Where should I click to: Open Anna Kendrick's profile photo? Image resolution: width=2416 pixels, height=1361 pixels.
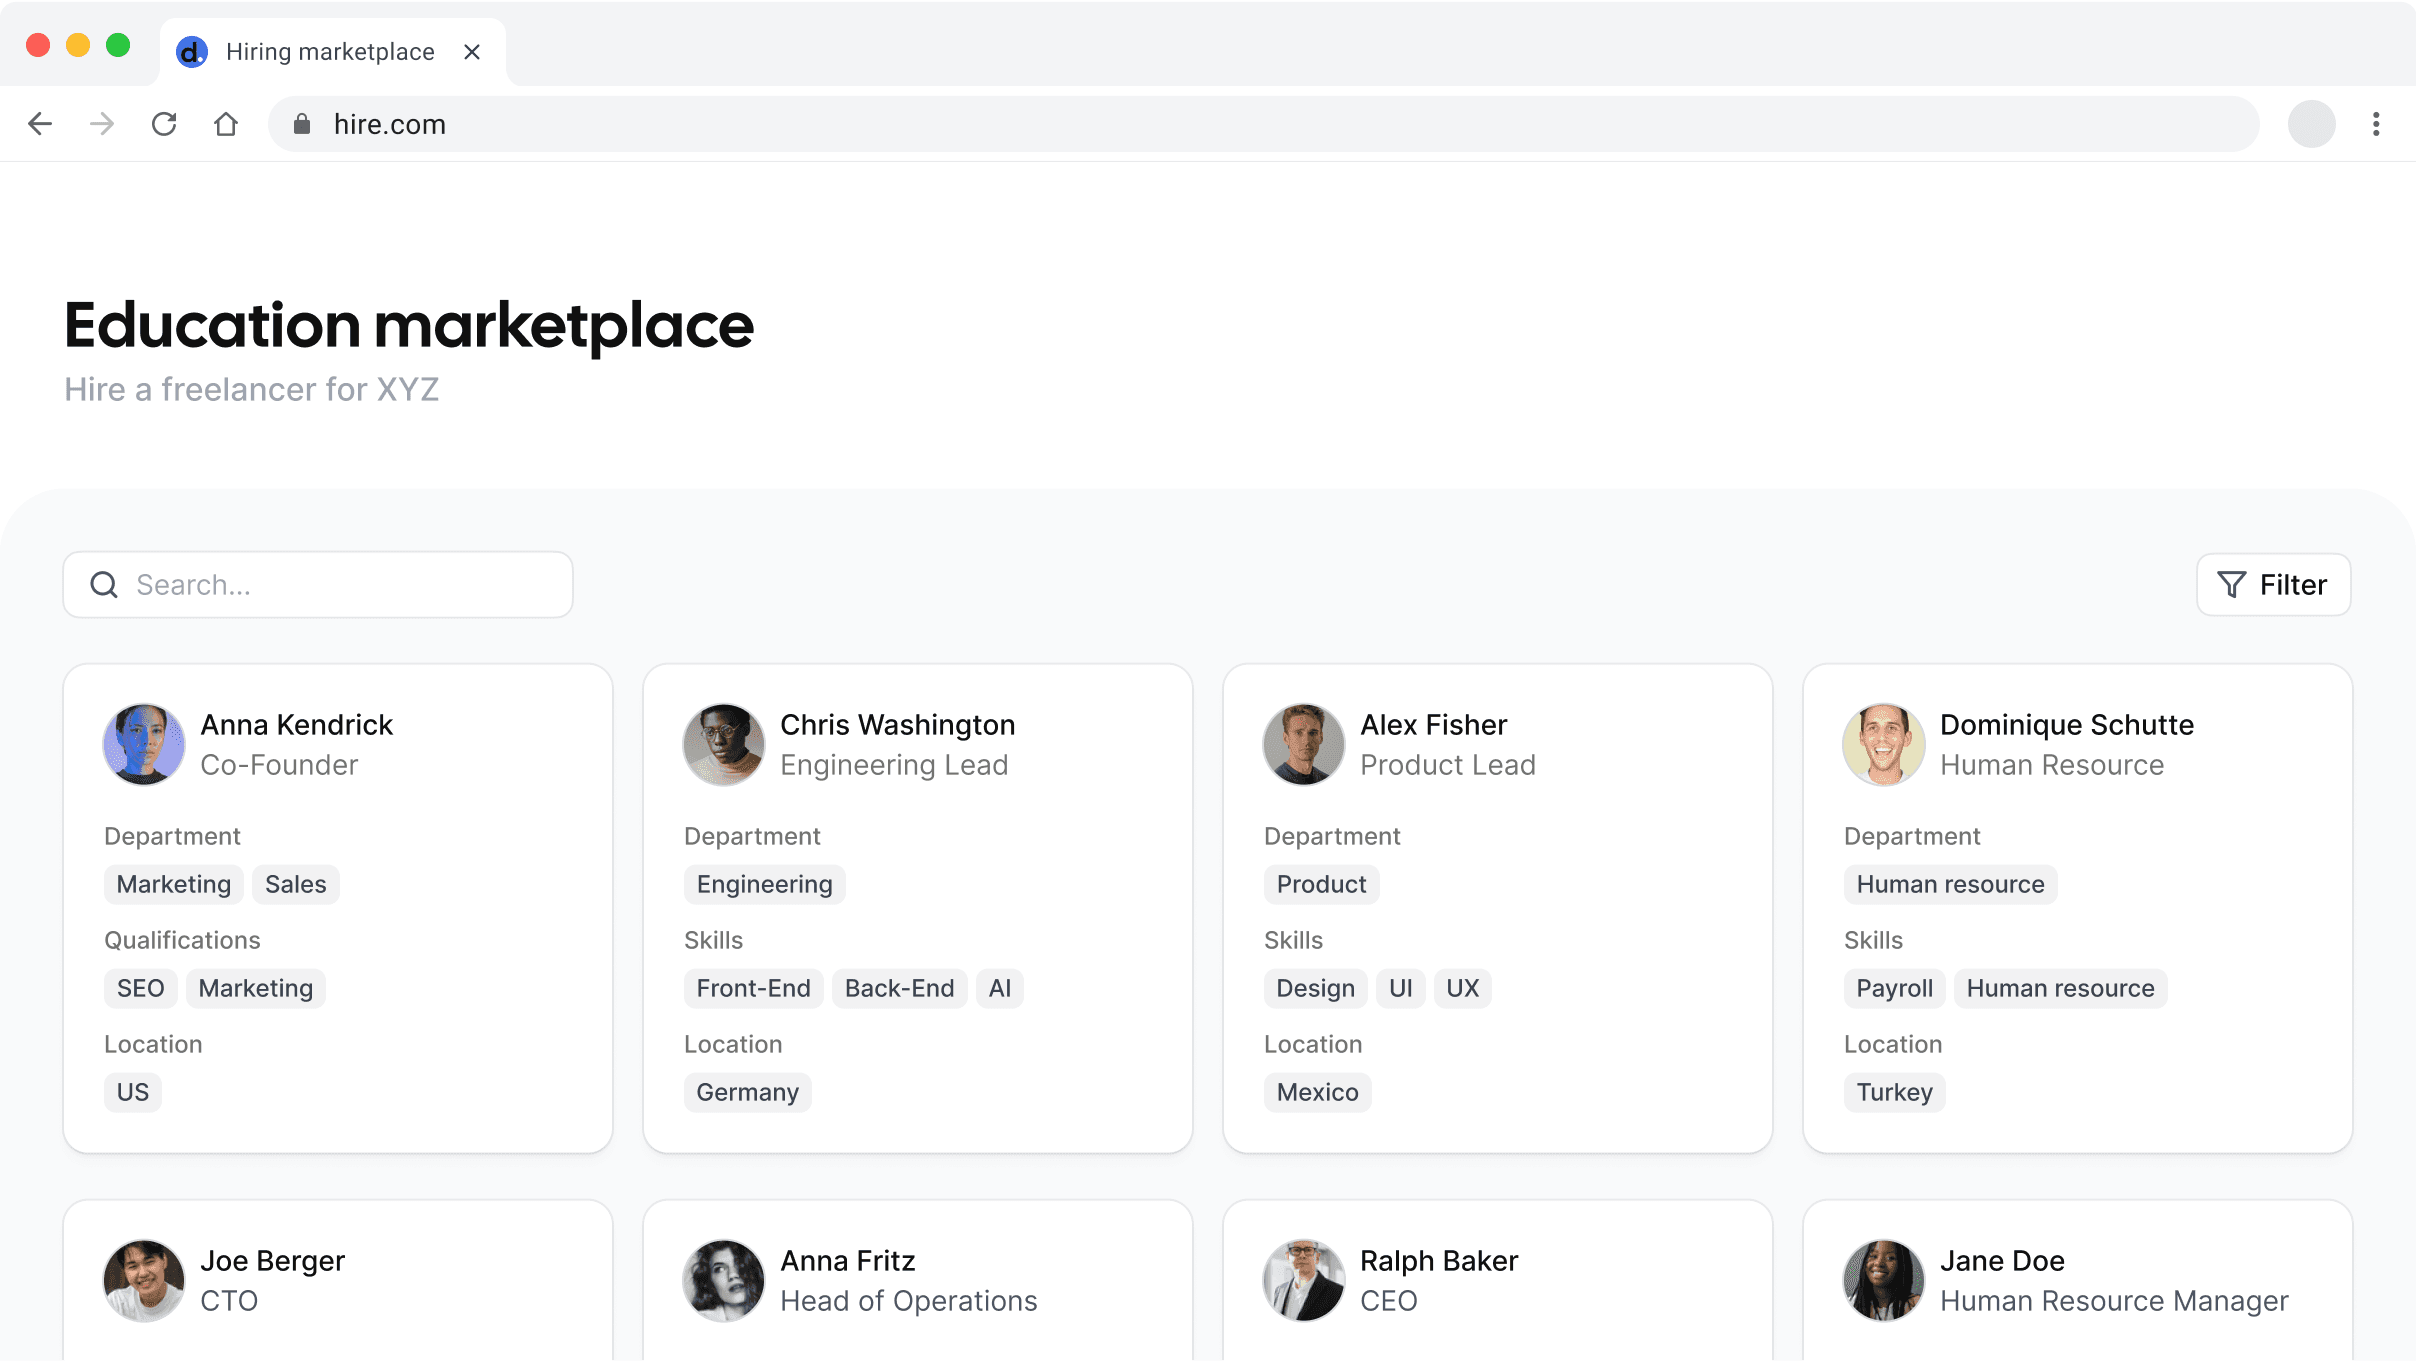pos(144,744)
